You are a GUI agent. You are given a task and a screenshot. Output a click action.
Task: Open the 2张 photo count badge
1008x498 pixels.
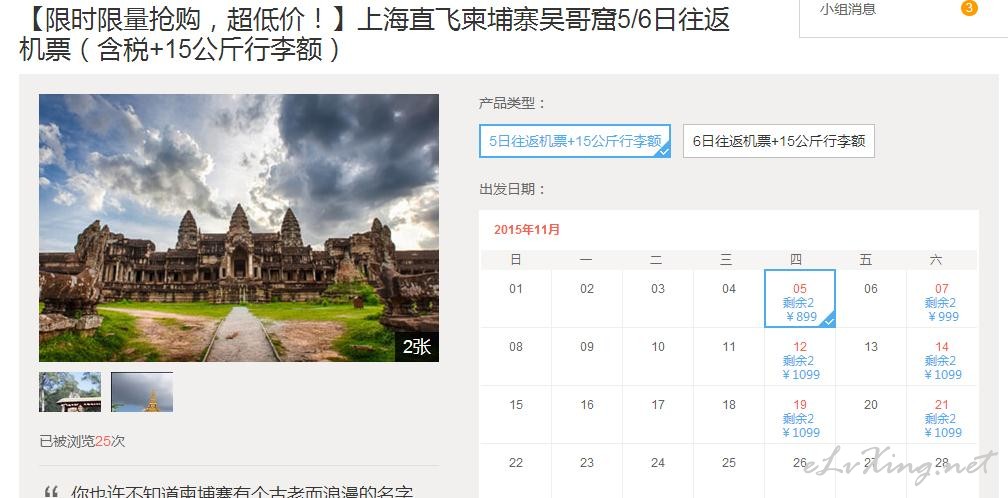coord(417,347)
